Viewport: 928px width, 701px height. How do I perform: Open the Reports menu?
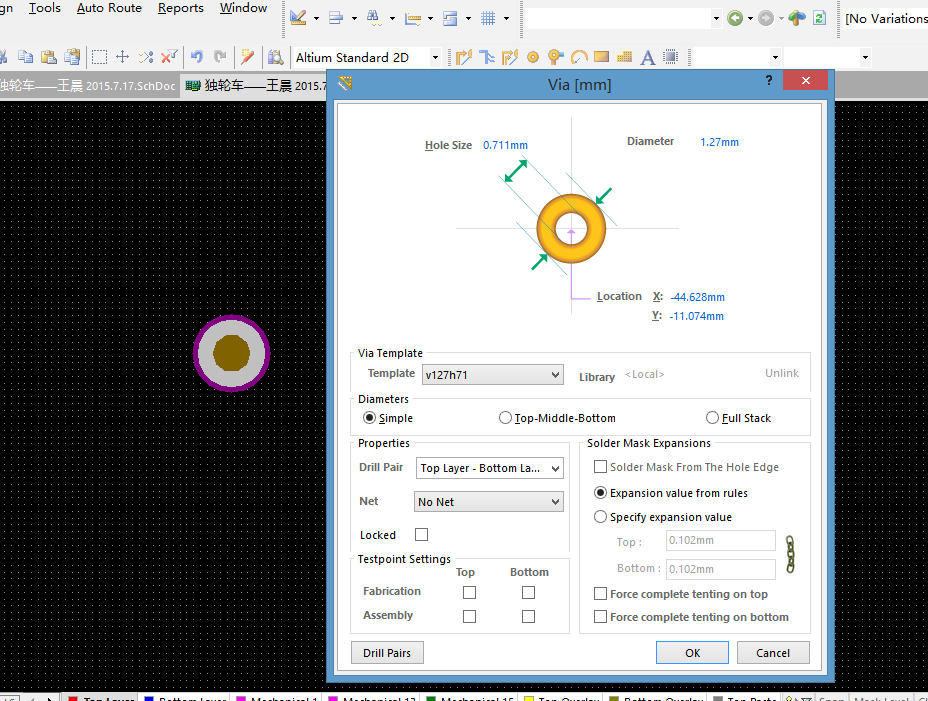[x=181, y=8]
